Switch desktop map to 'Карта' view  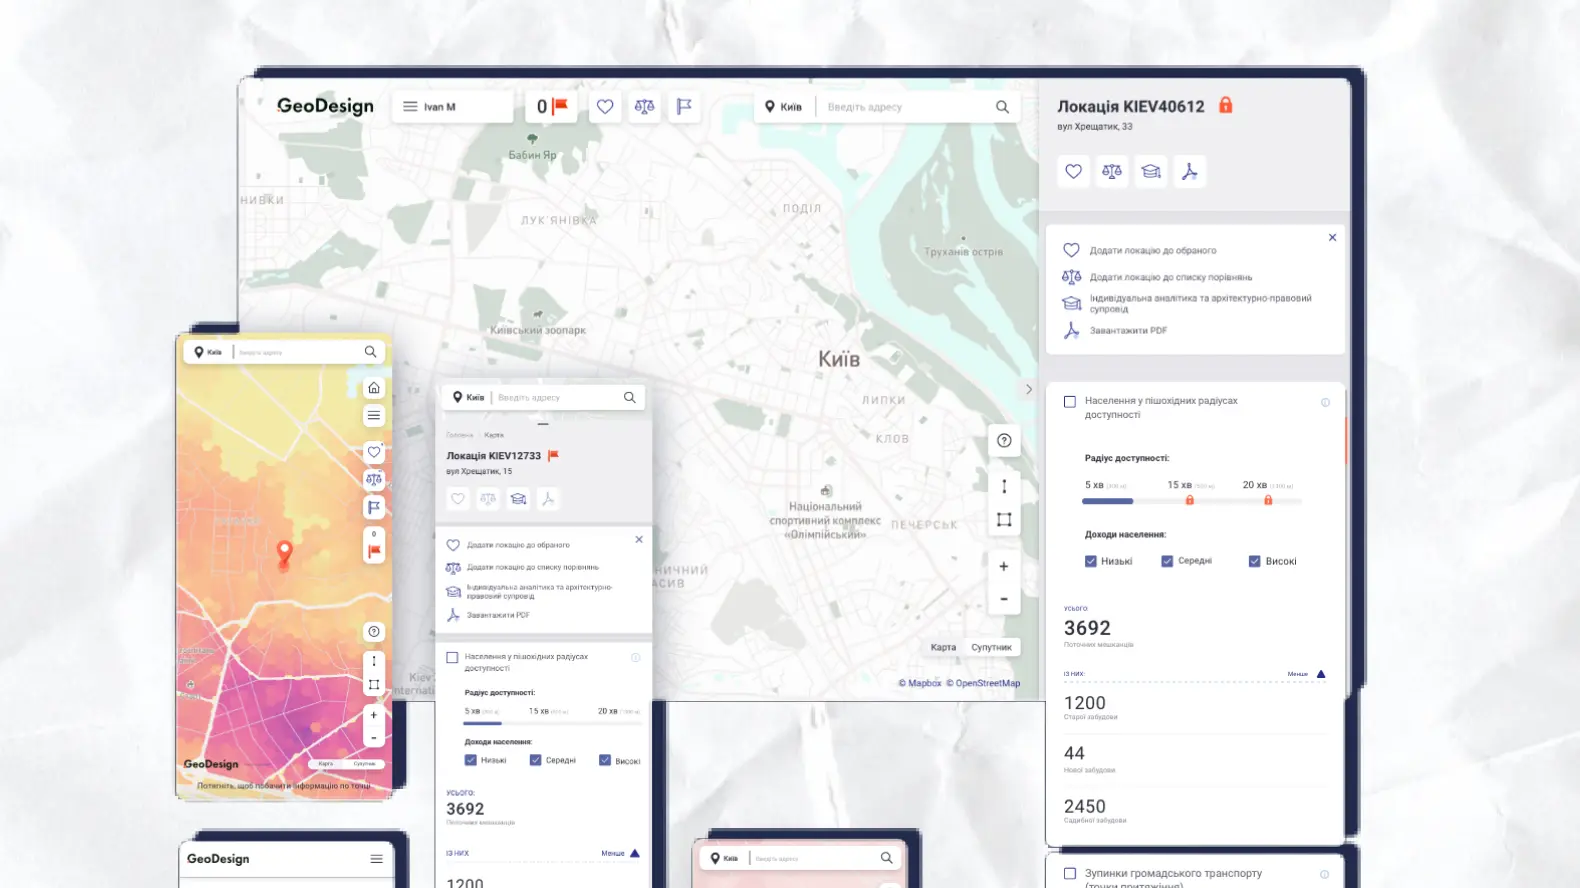[943, 647]
